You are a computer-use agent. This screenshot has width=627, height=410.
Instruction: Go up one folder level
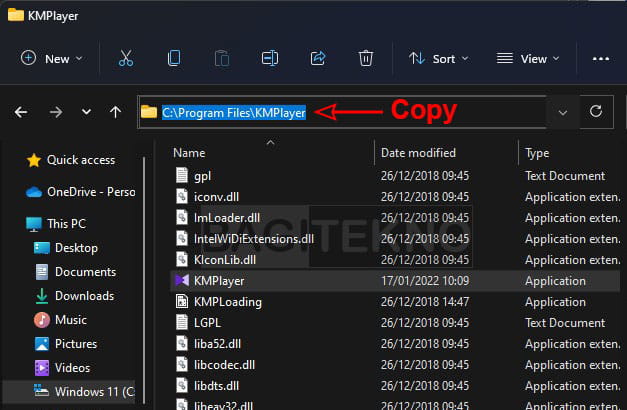coord(116,112)
